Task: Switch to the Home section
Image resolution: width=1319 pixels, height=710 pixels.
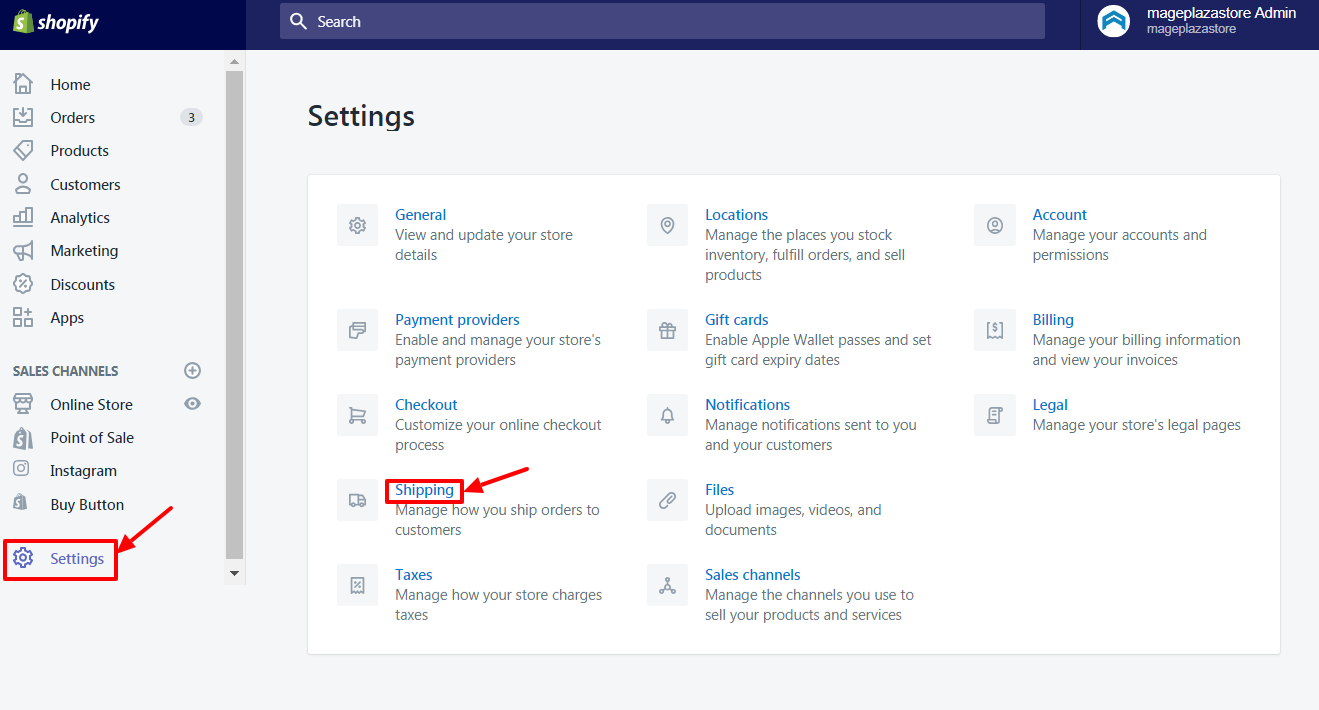Action: (x=28, y=84)
